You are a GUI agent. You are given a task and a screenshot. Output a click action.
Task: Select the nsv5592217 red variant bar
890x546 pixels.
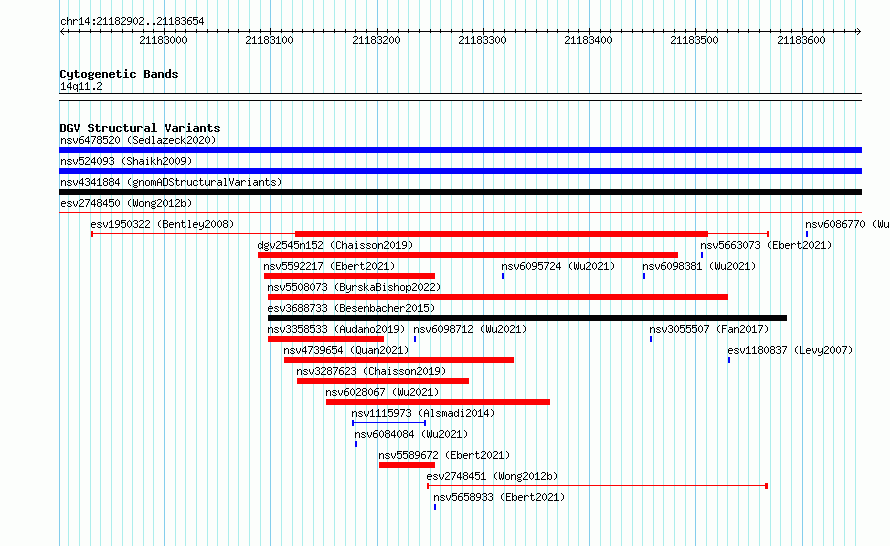349,276
